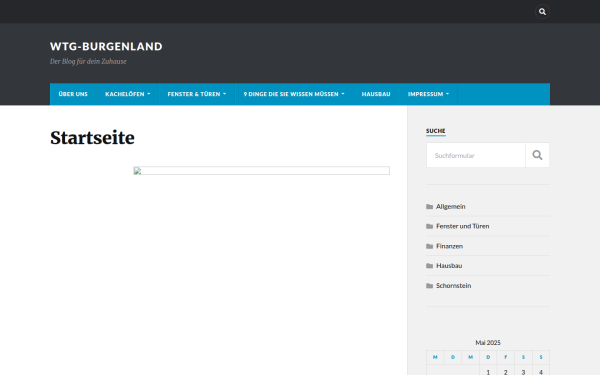Focus the Suchformular search field
The height and width of the screenshot is (375, 600).
(476, 155)
